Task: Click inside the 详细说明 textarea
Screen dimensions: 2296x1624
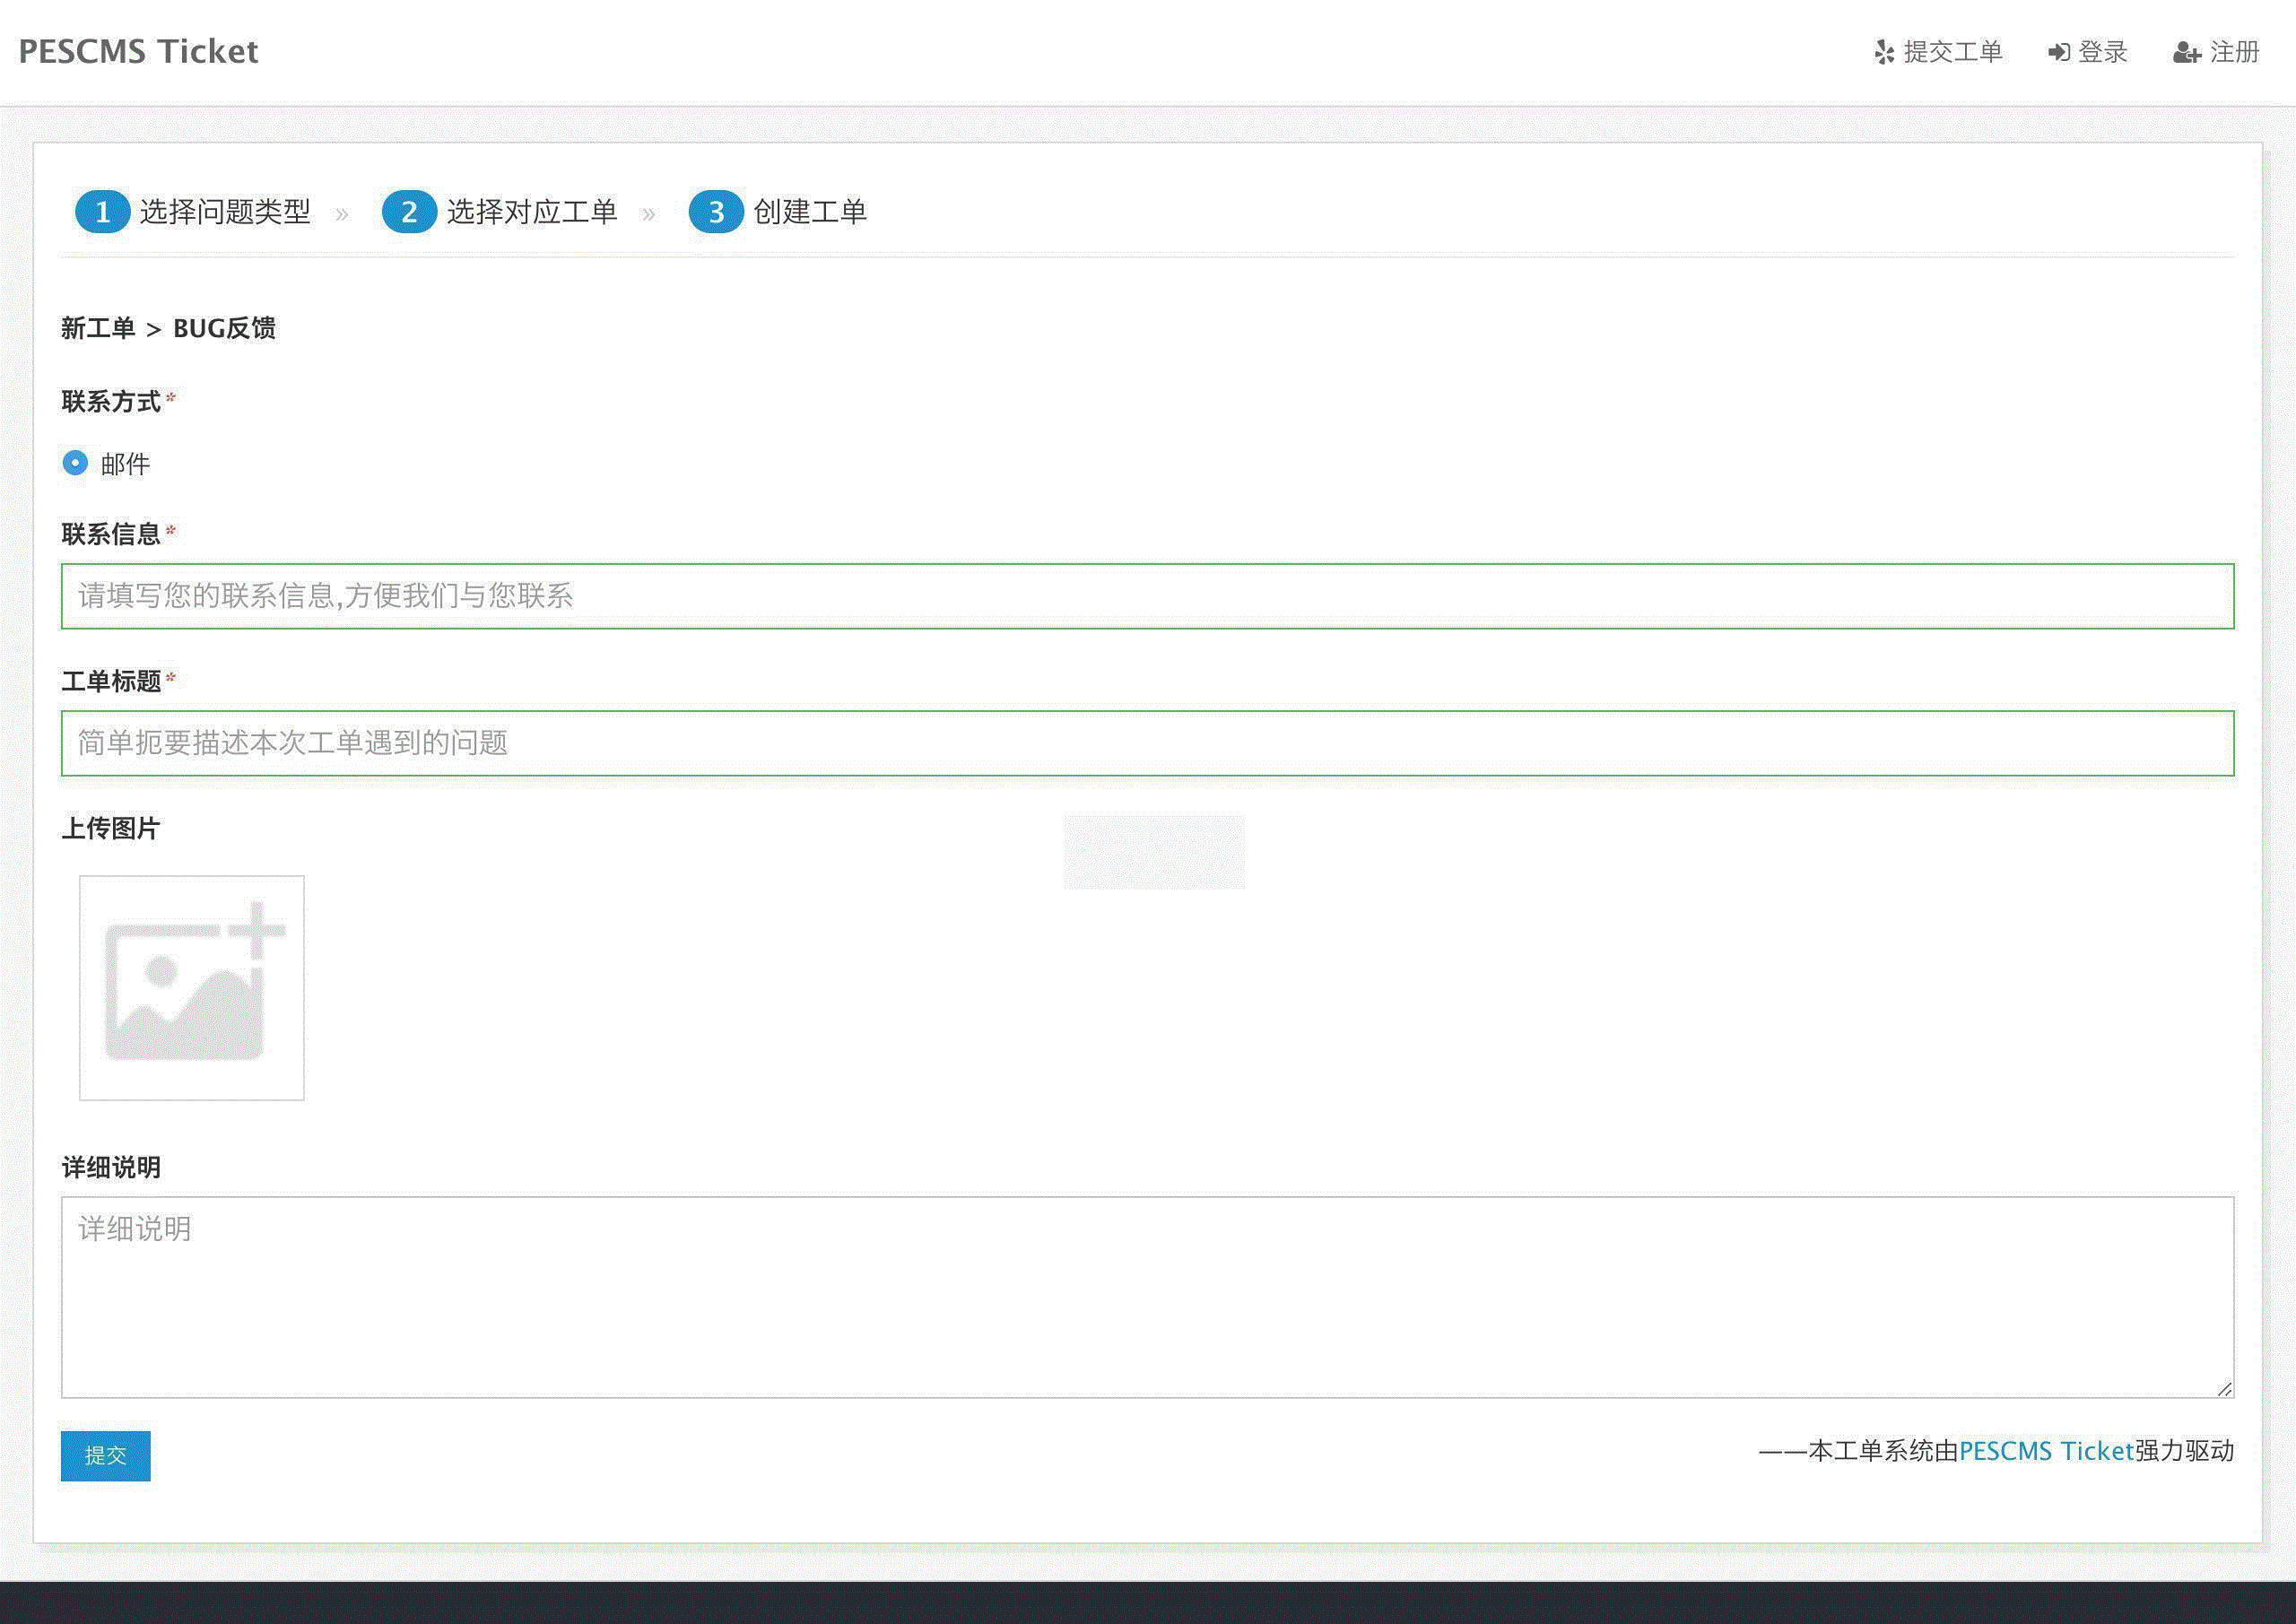Action: click(1147, 1297)
